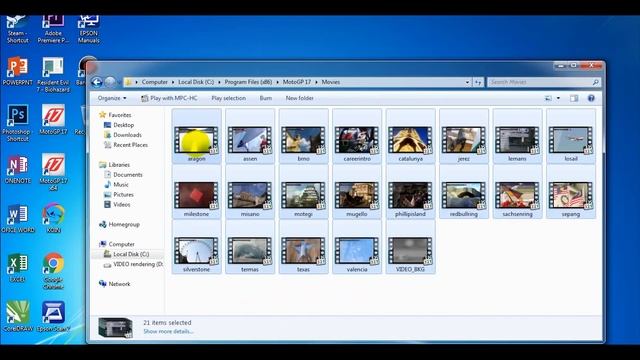Open the Organize dropdown menu
This screenshot has width=640, height=360.
[x=112, y=98]
